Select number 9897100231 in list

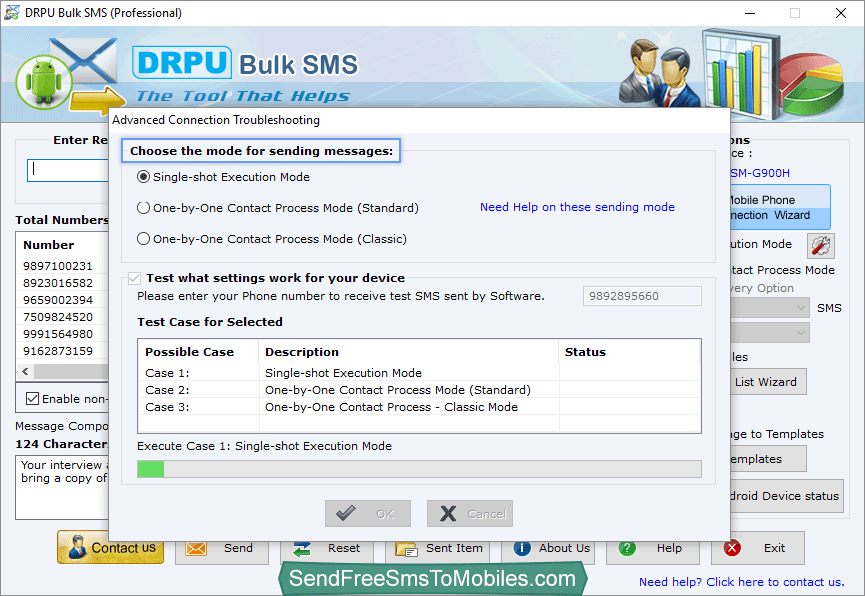(58, 266)
